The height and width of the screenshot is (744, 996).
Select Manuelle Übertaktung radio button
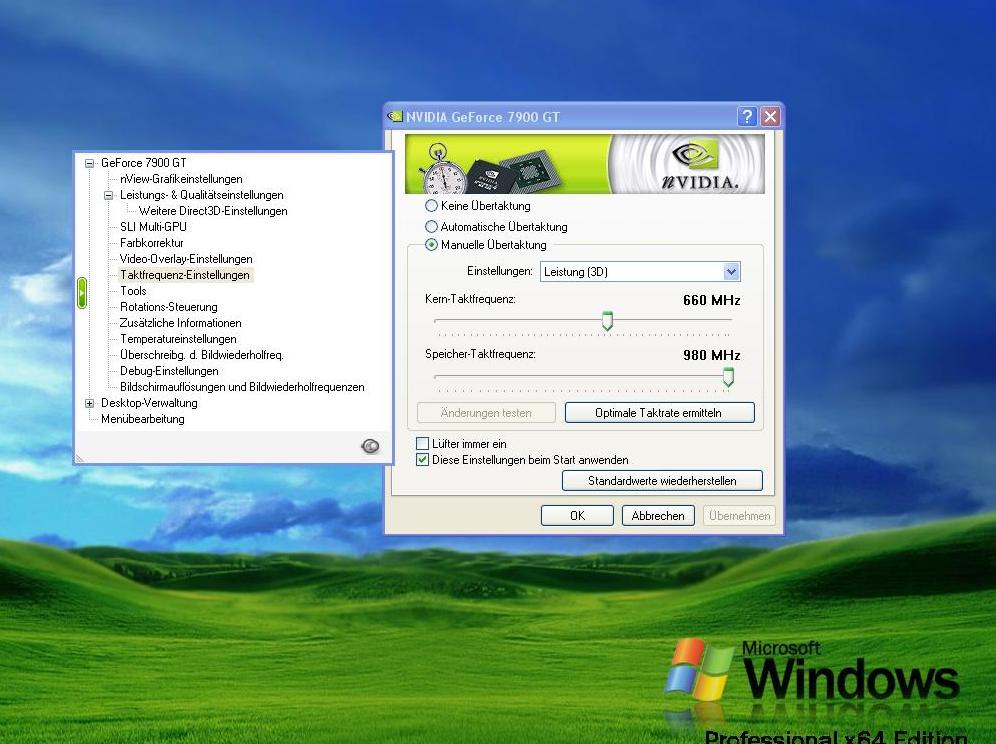tap(431, 245)
